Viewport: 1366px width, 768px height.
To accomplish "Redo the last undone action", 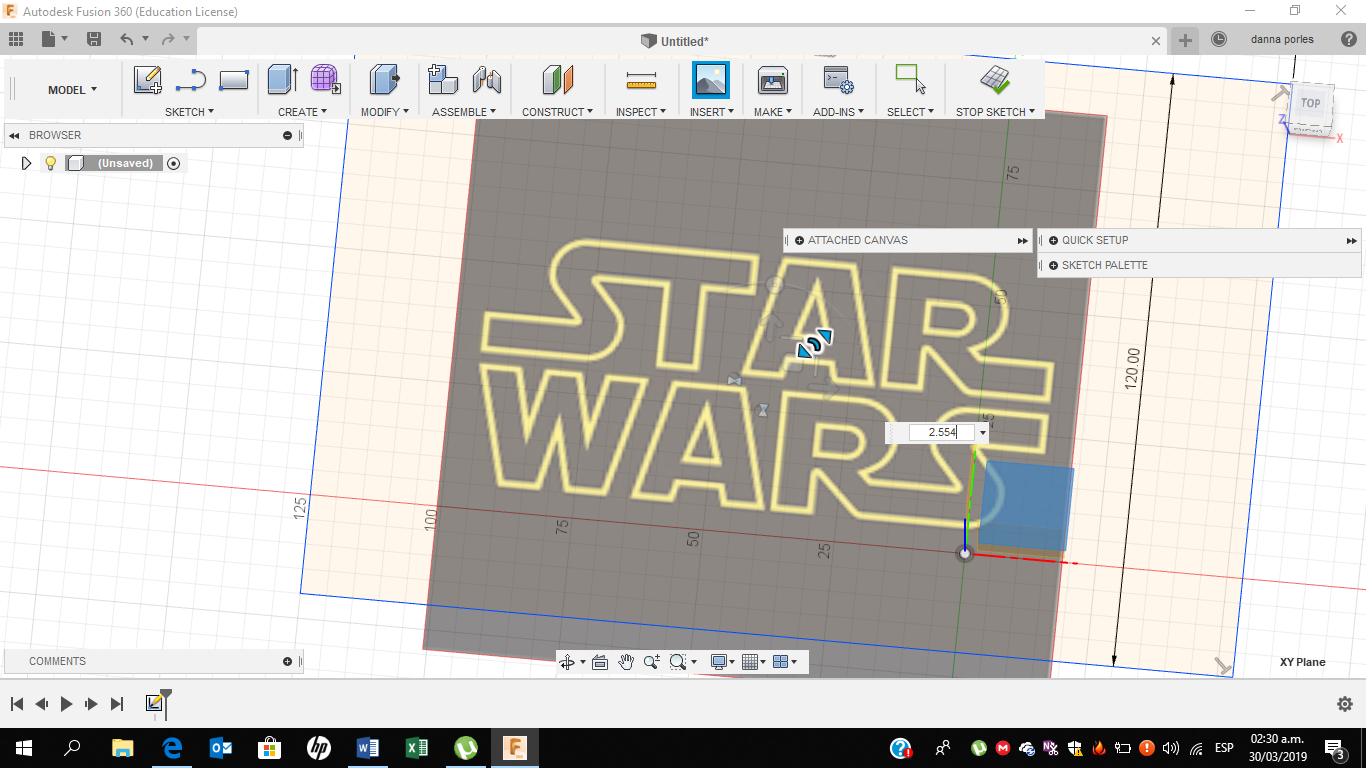I will [168, 39].
